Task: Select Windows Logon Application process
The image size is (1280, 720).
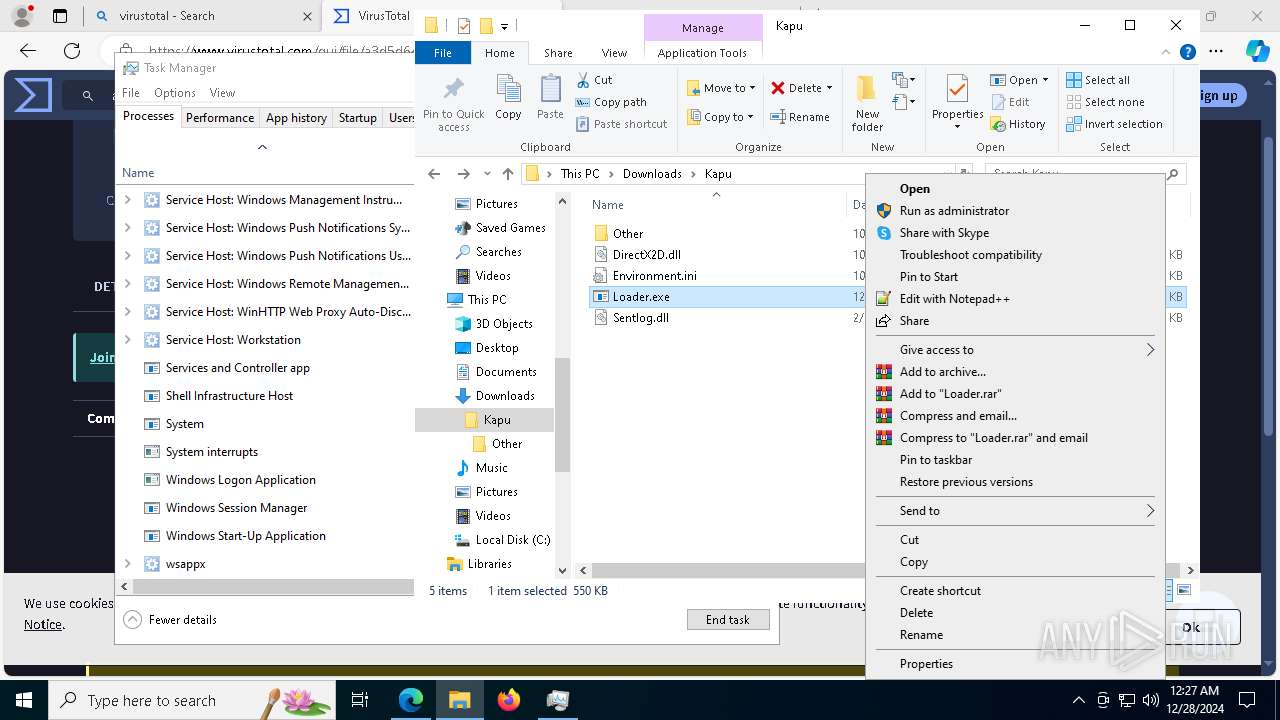Action: (x=240, y=480)
